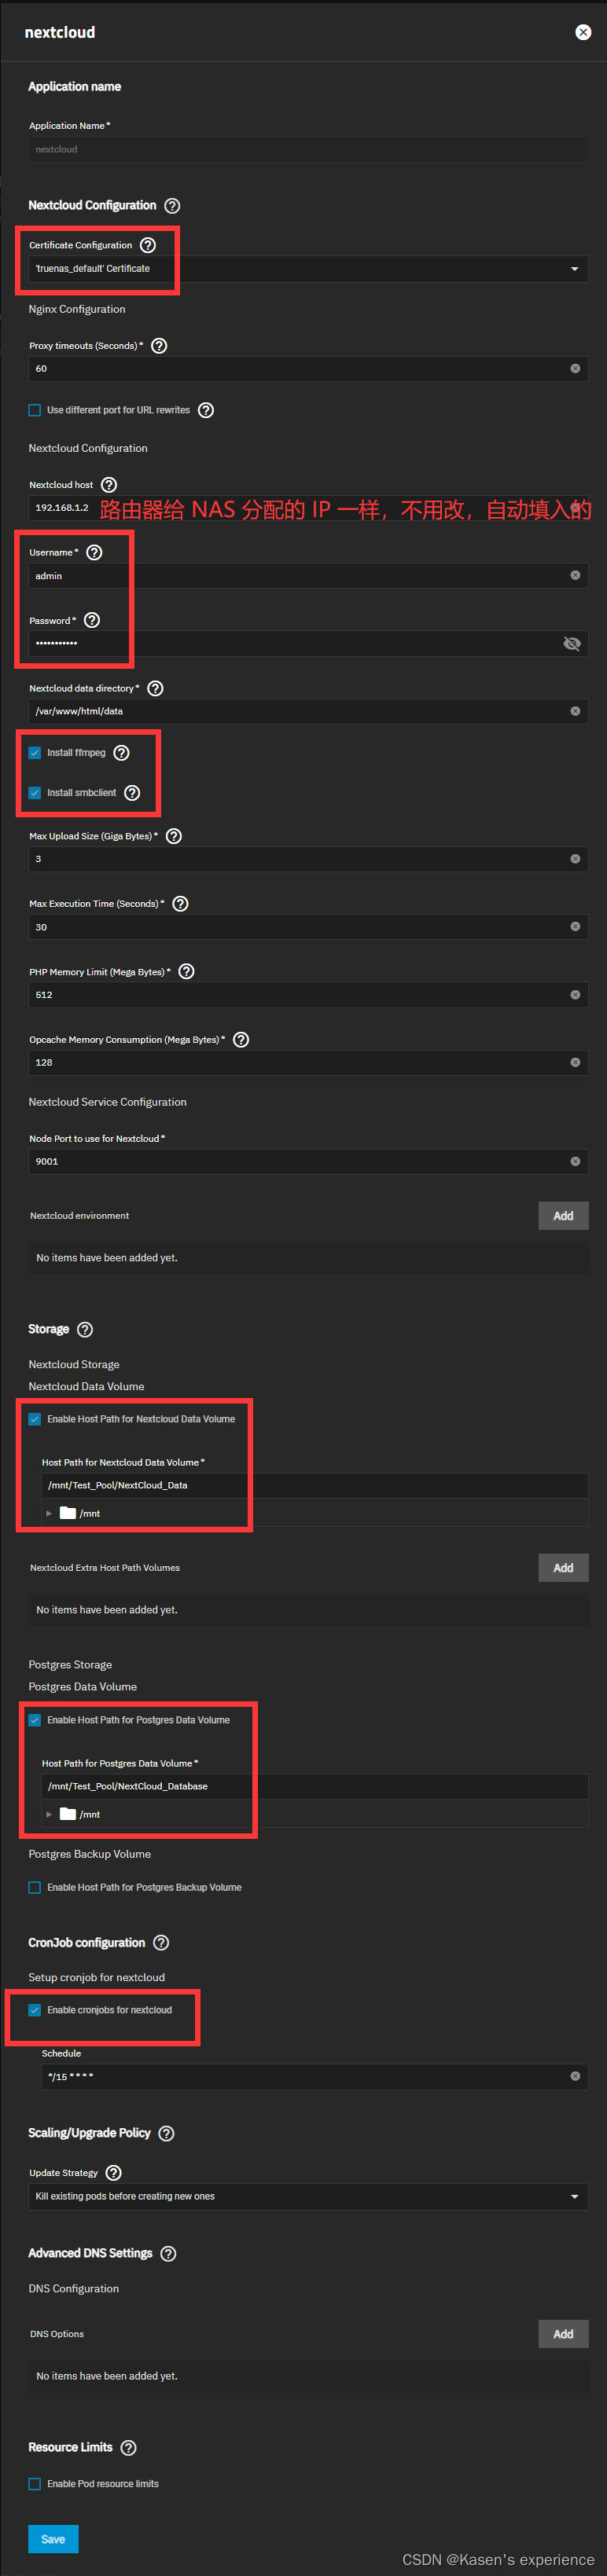
Task: Show help for Username field
Action: (x=94, y=552)
